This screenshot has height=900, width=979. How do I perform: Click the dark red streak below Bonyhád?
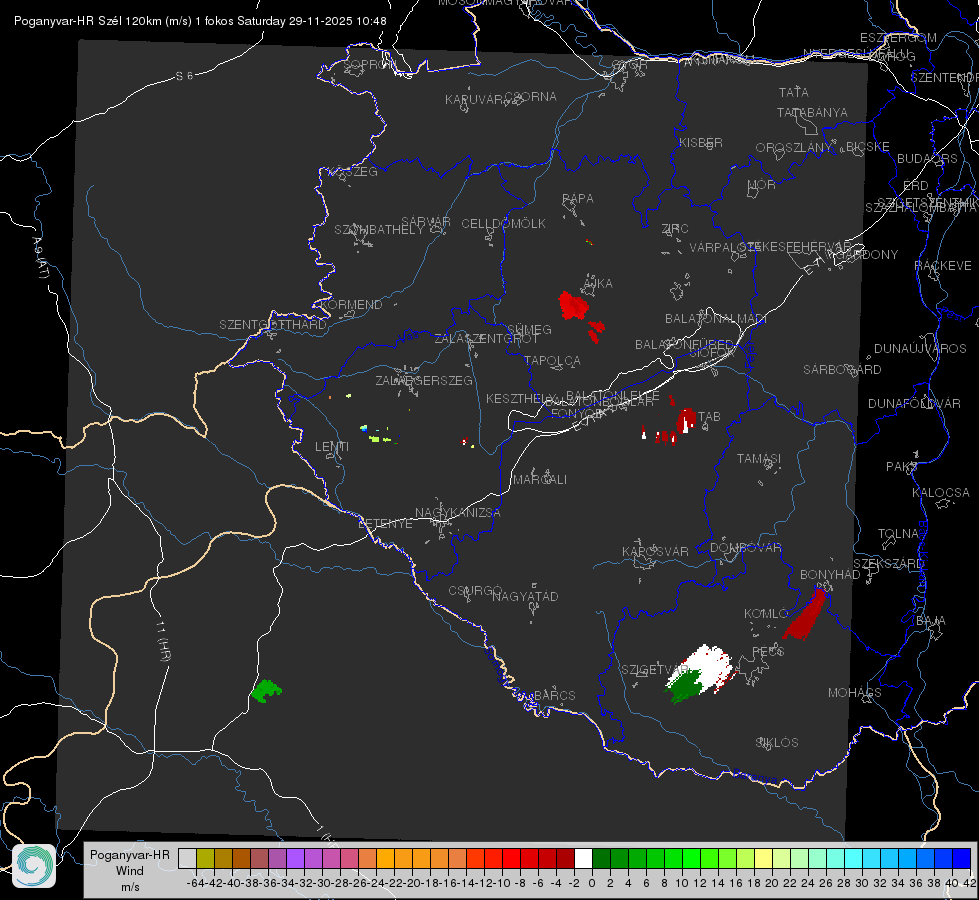click(806, 615)
